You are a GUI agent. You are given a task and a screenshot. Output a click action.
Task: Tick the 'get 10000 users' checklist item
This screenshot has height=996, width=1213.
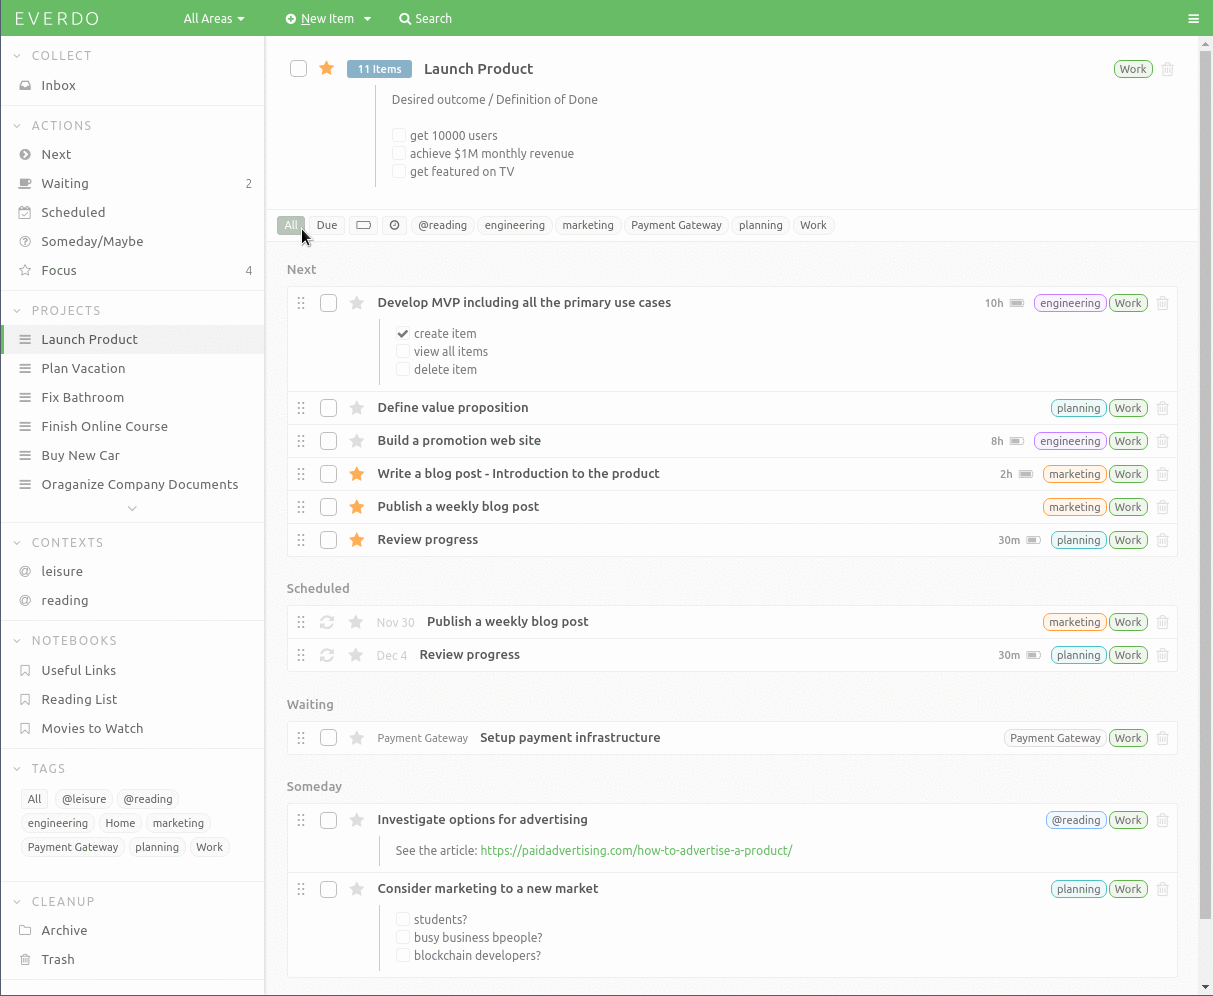click(399, 136)
